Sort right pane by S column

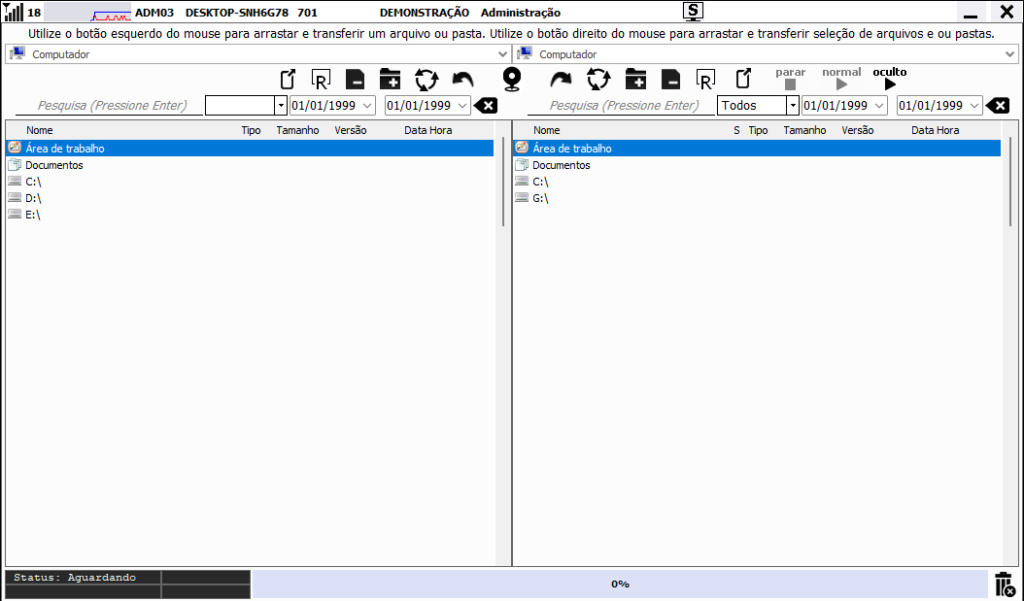click(x=737, y=130)
